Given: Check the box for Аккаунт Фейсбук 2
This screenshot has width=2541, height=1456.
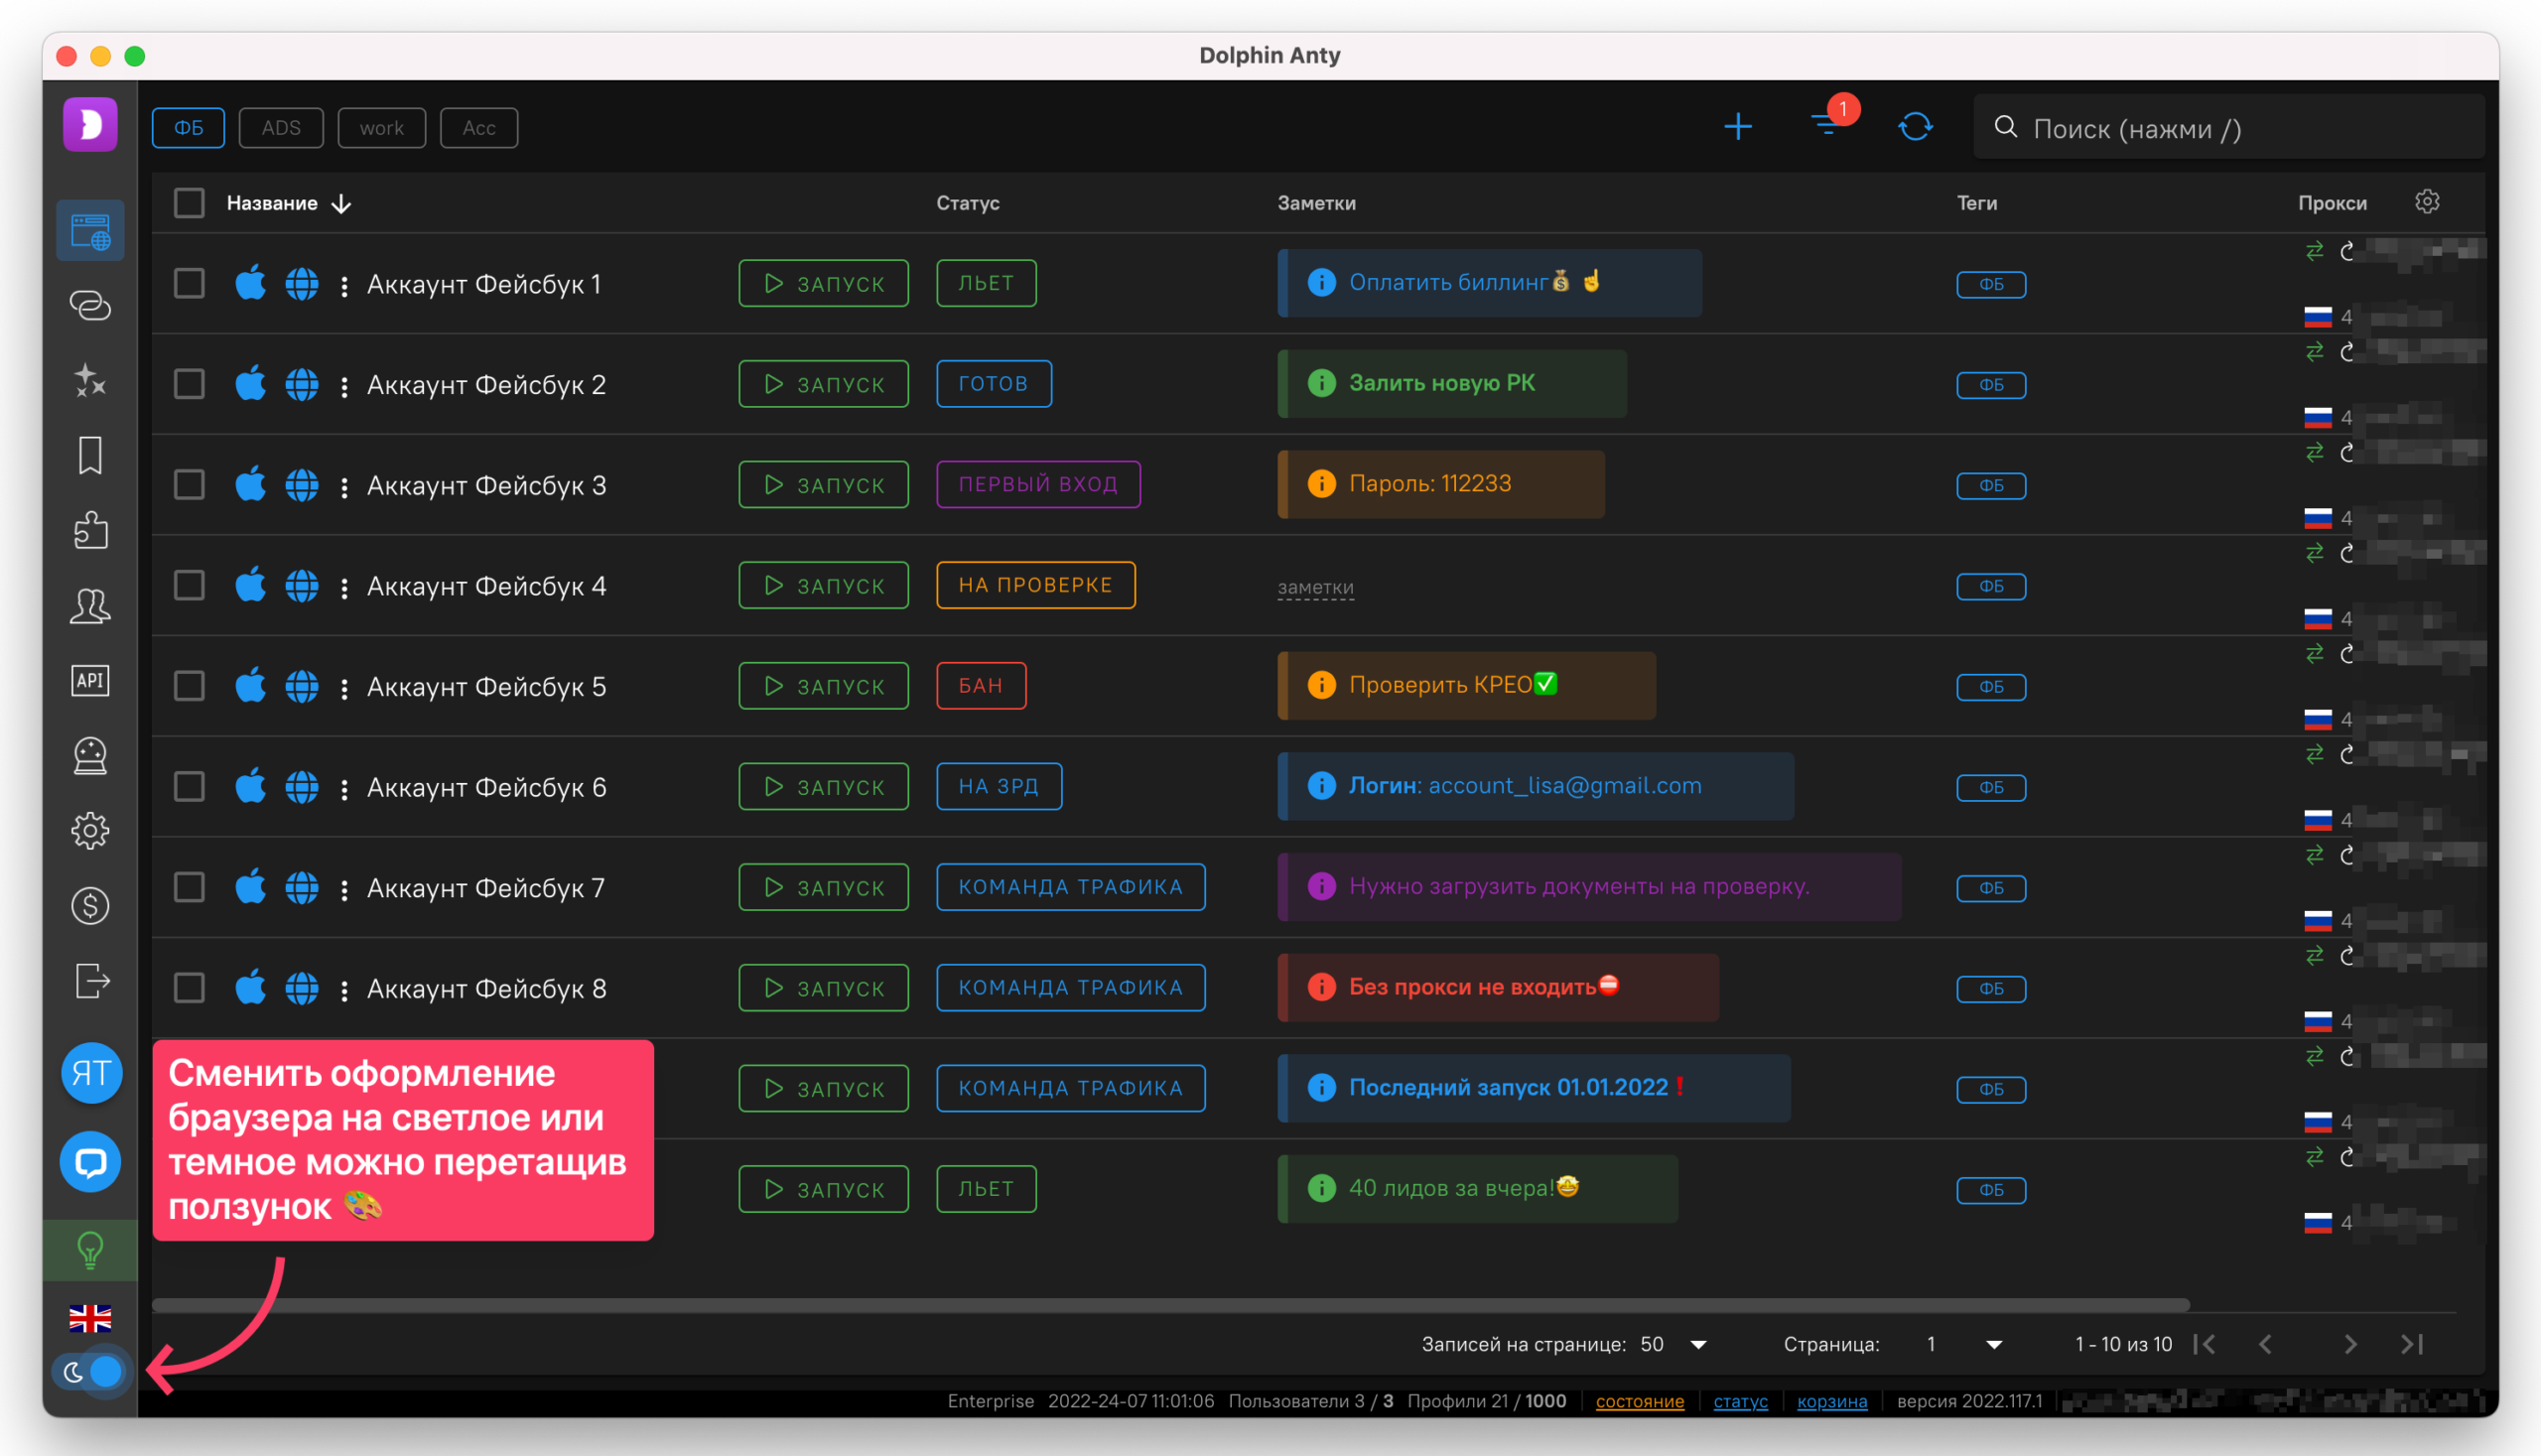Looking at the screenshot, I should click(x=189, y=384).
